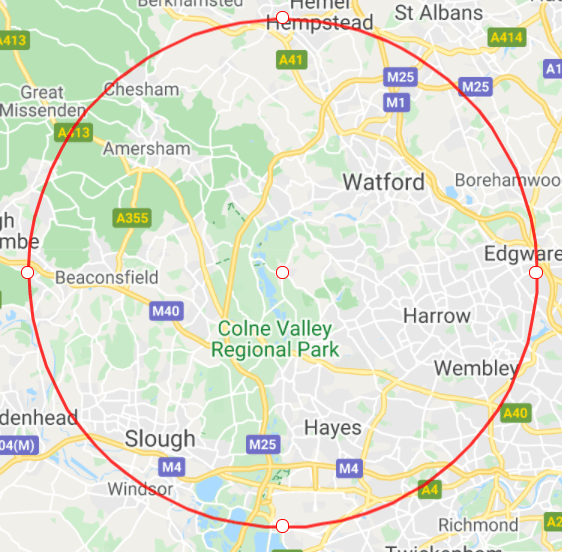Viewport: 562px width, 552px height.
Task: Click the A414 road shield
Action: click(x=507, y=37)
